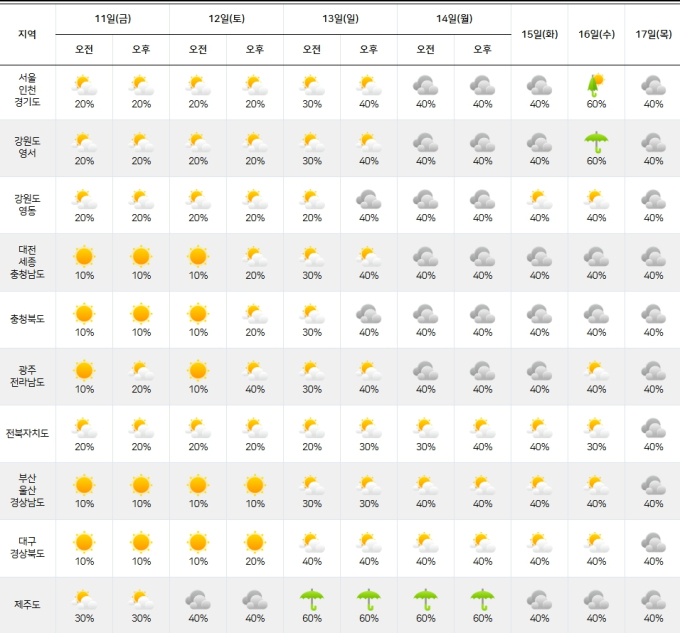Click the 40% value for 대구 경상북도 17일(목)
The width and height of the screenshot is (680, 633).
point(653,561)
